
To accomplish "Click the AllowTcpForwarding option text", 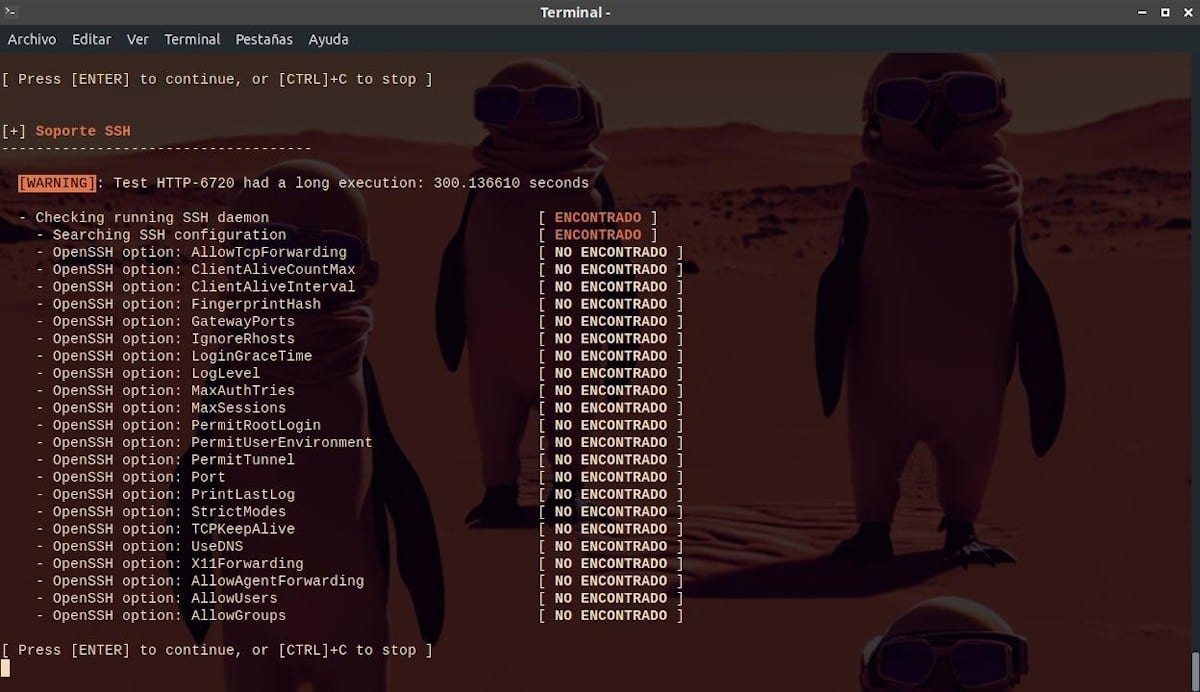I will (268, 252).
